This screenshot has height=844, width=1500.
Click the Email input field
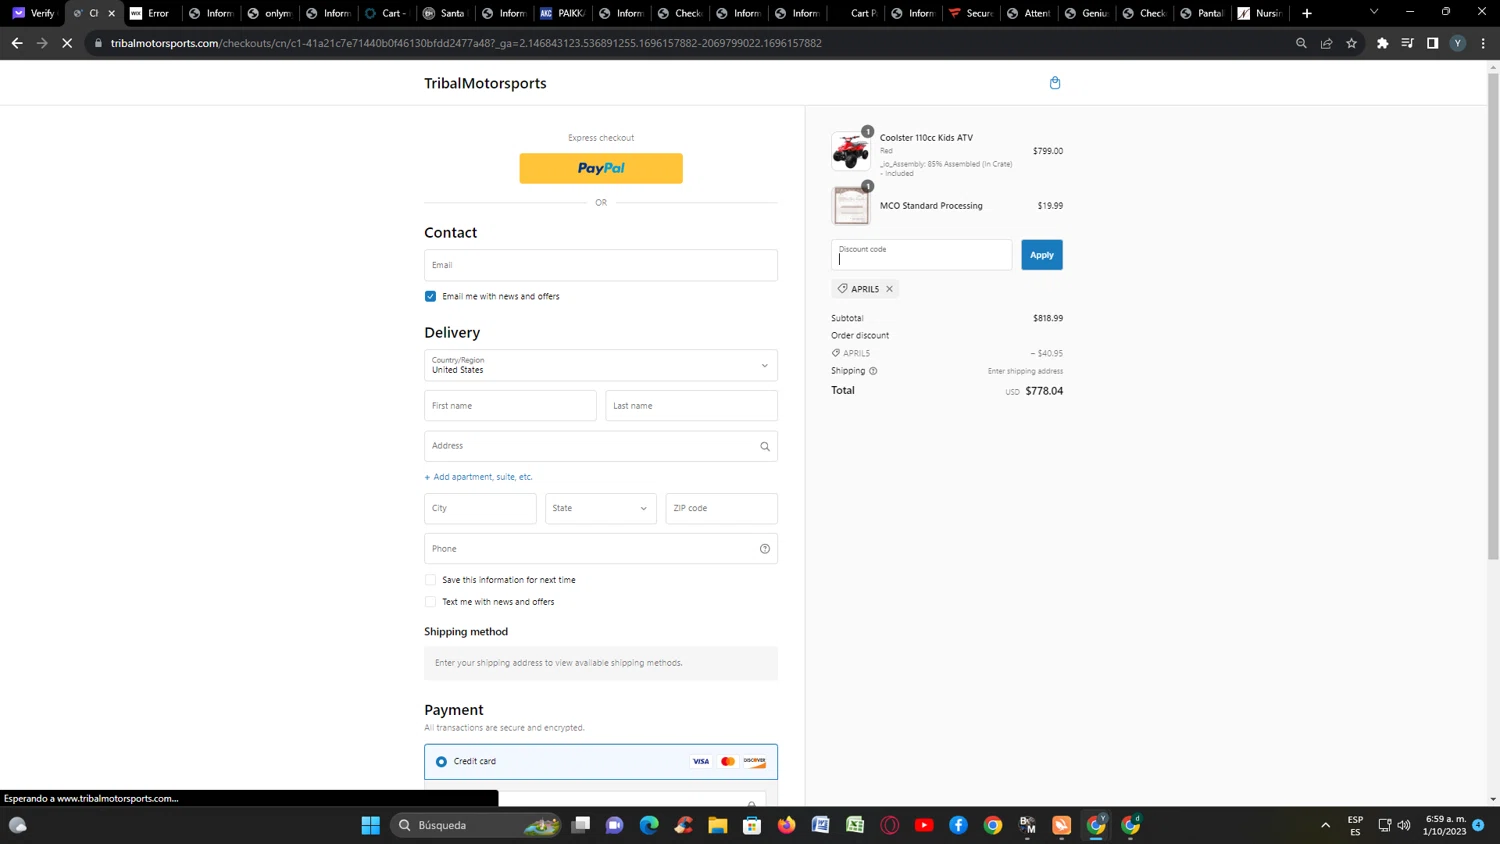[601, 265]
